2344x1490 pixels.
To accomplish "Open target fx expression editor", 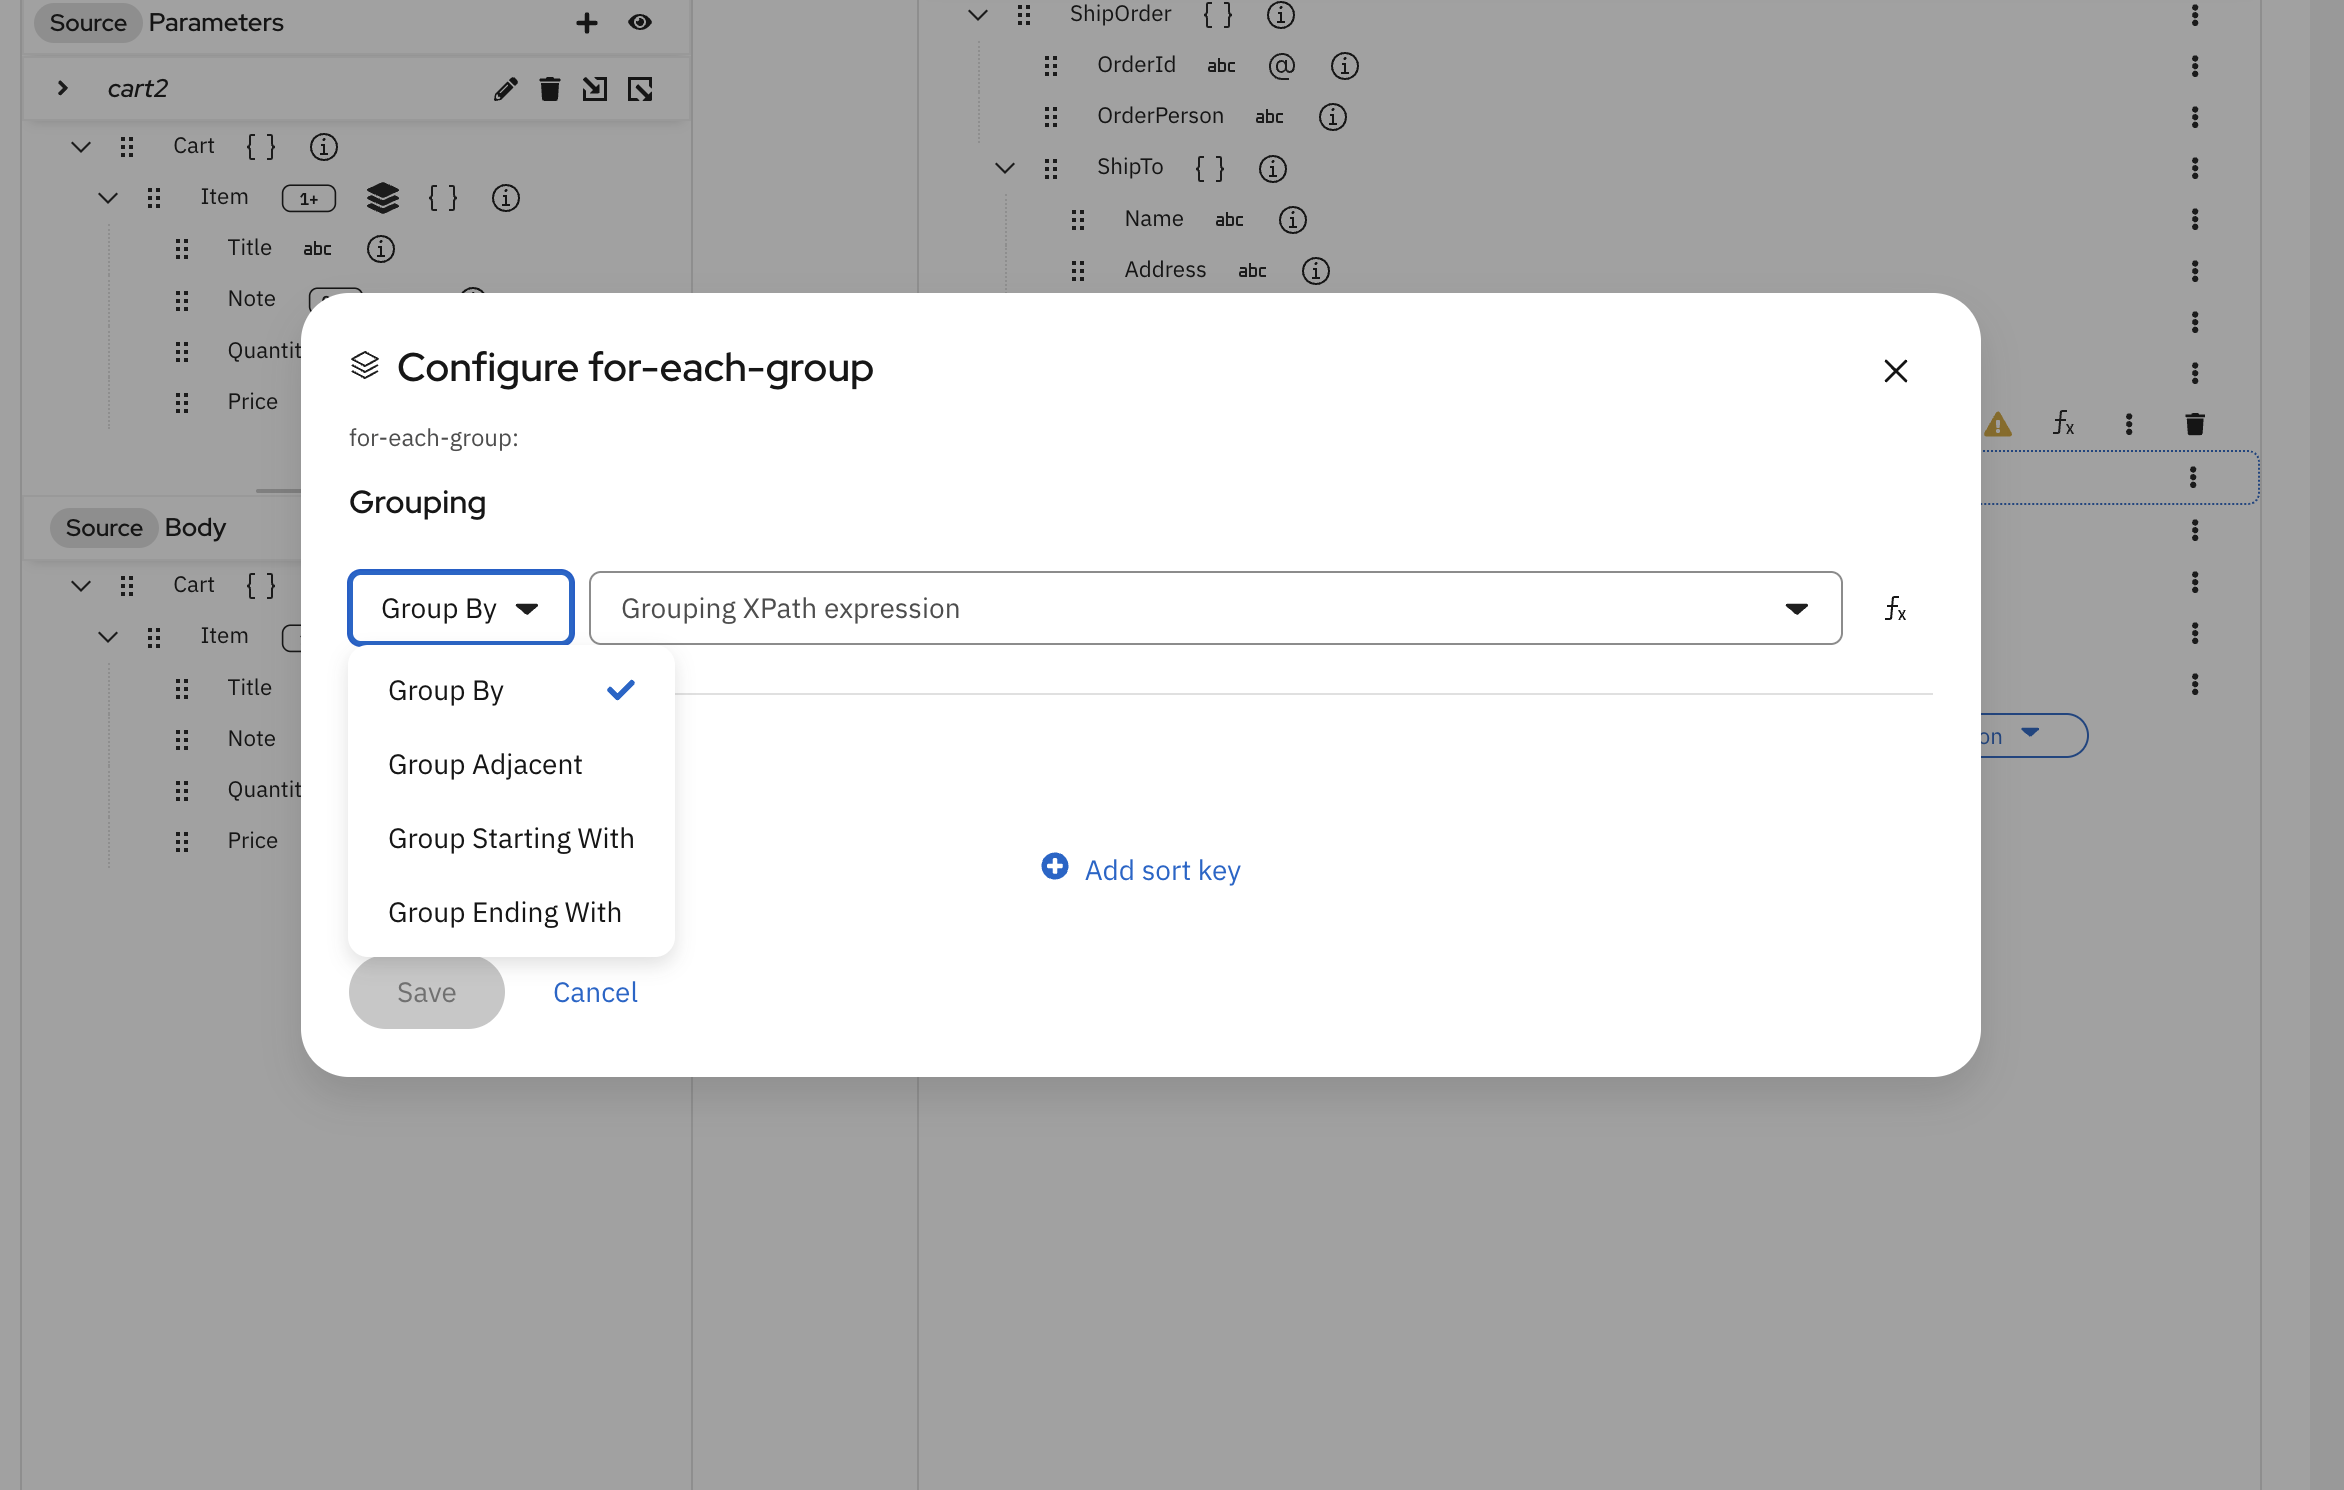I will click(x=2063, y=424).
